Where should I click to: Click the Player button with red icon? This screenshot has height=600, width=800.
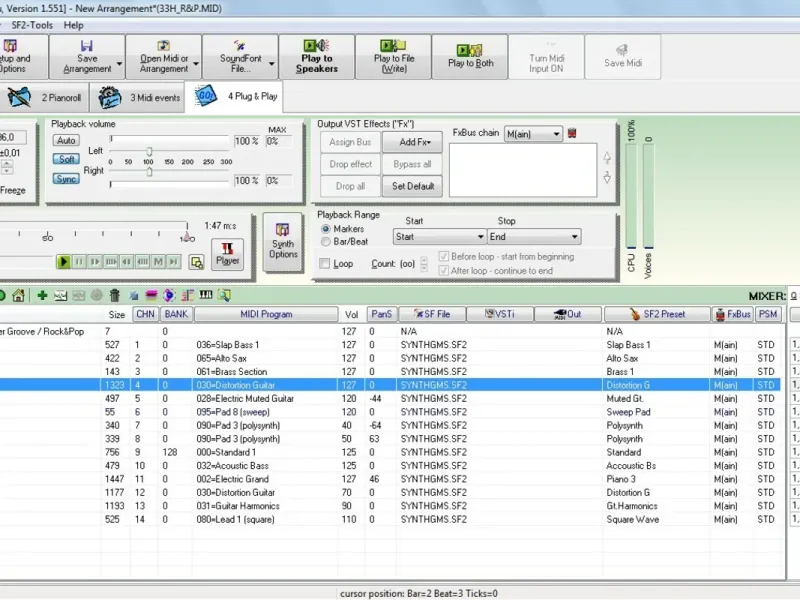pos(228,253)
